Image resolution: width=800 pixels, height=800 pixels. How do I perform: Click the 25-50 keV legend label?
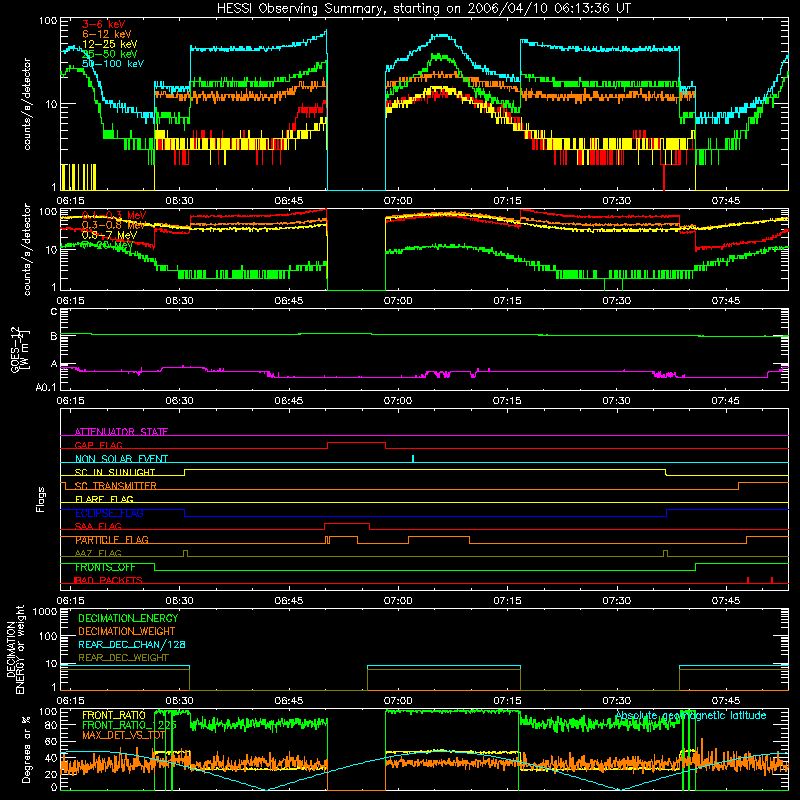coord(110,54)
